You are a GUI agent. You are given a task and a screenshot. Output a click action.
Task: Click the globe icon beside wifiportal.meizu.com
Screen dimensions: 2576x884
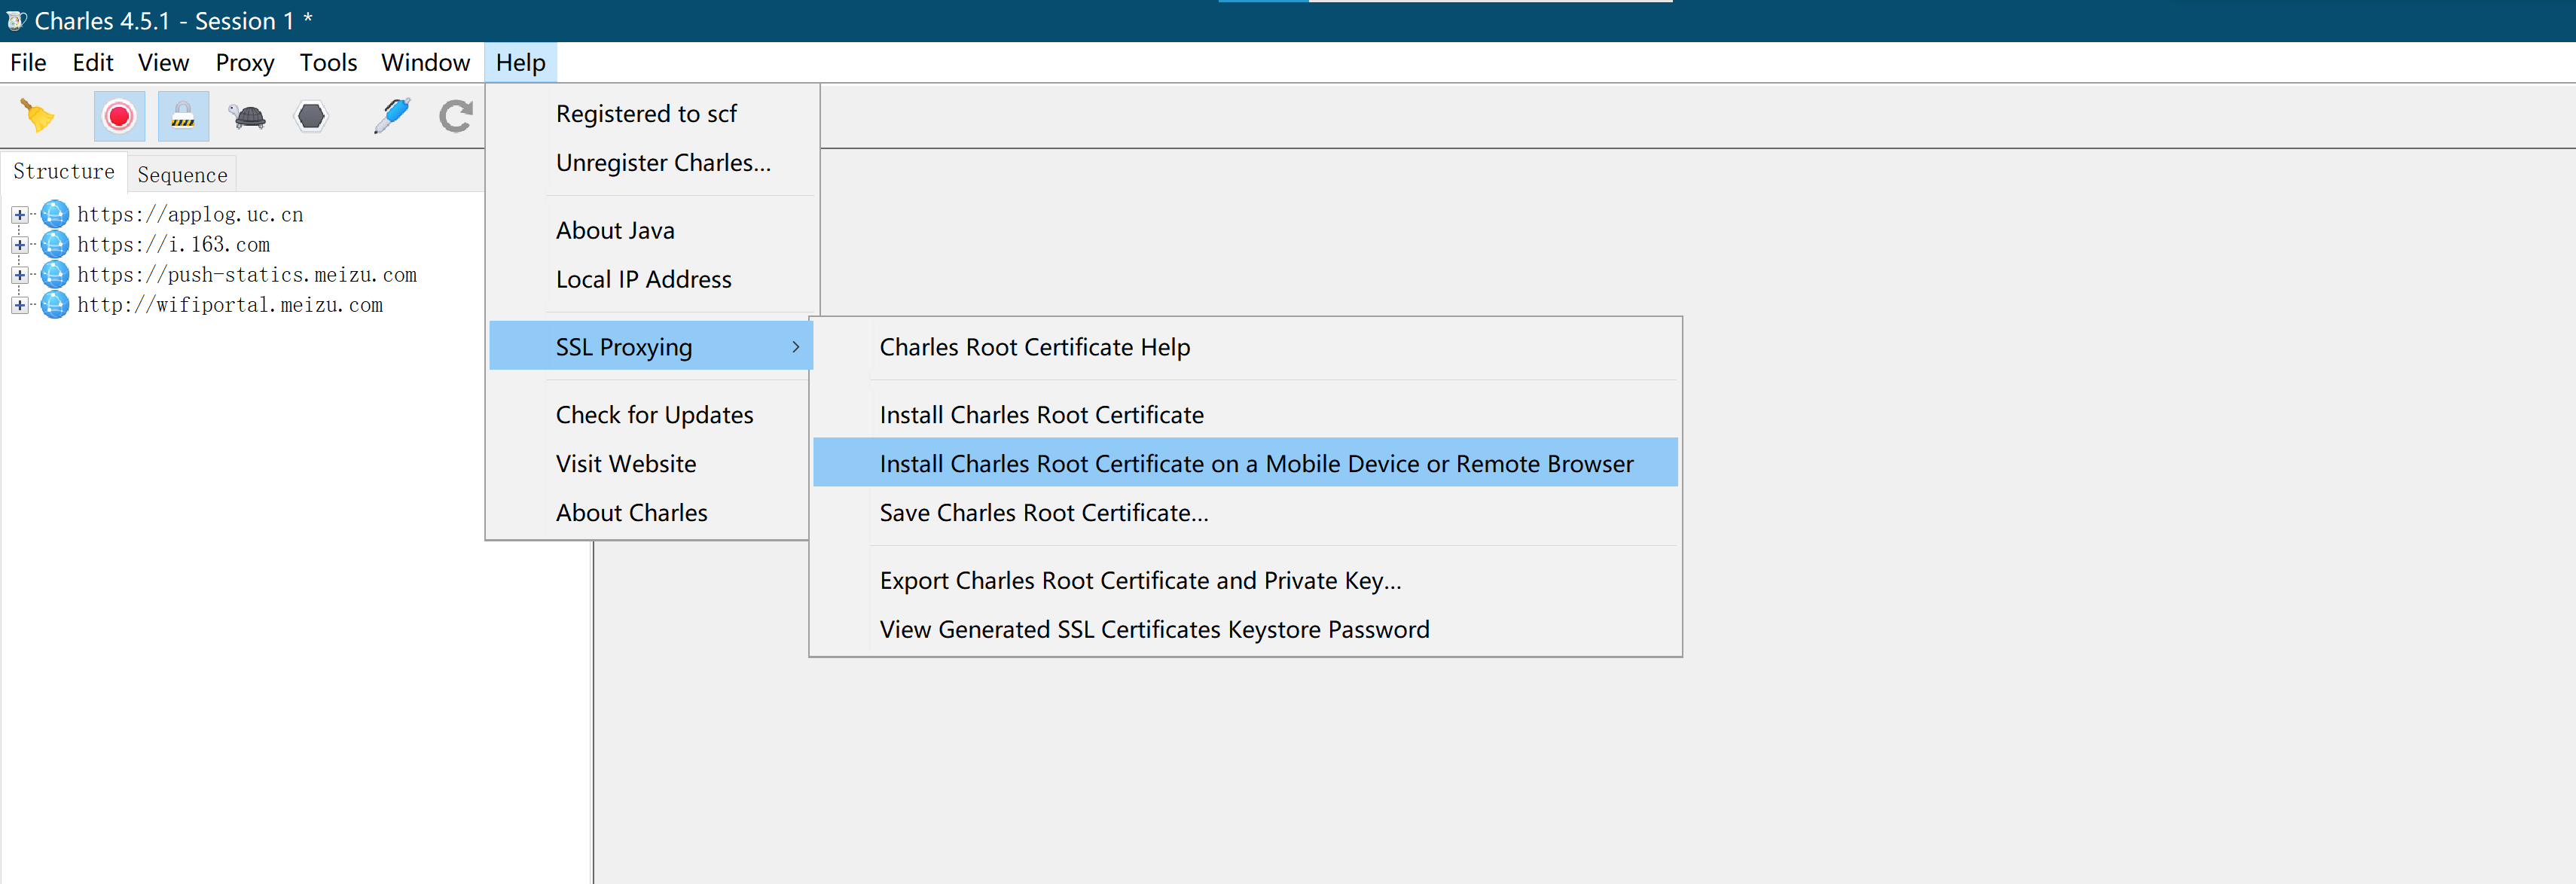pos(55,305)
